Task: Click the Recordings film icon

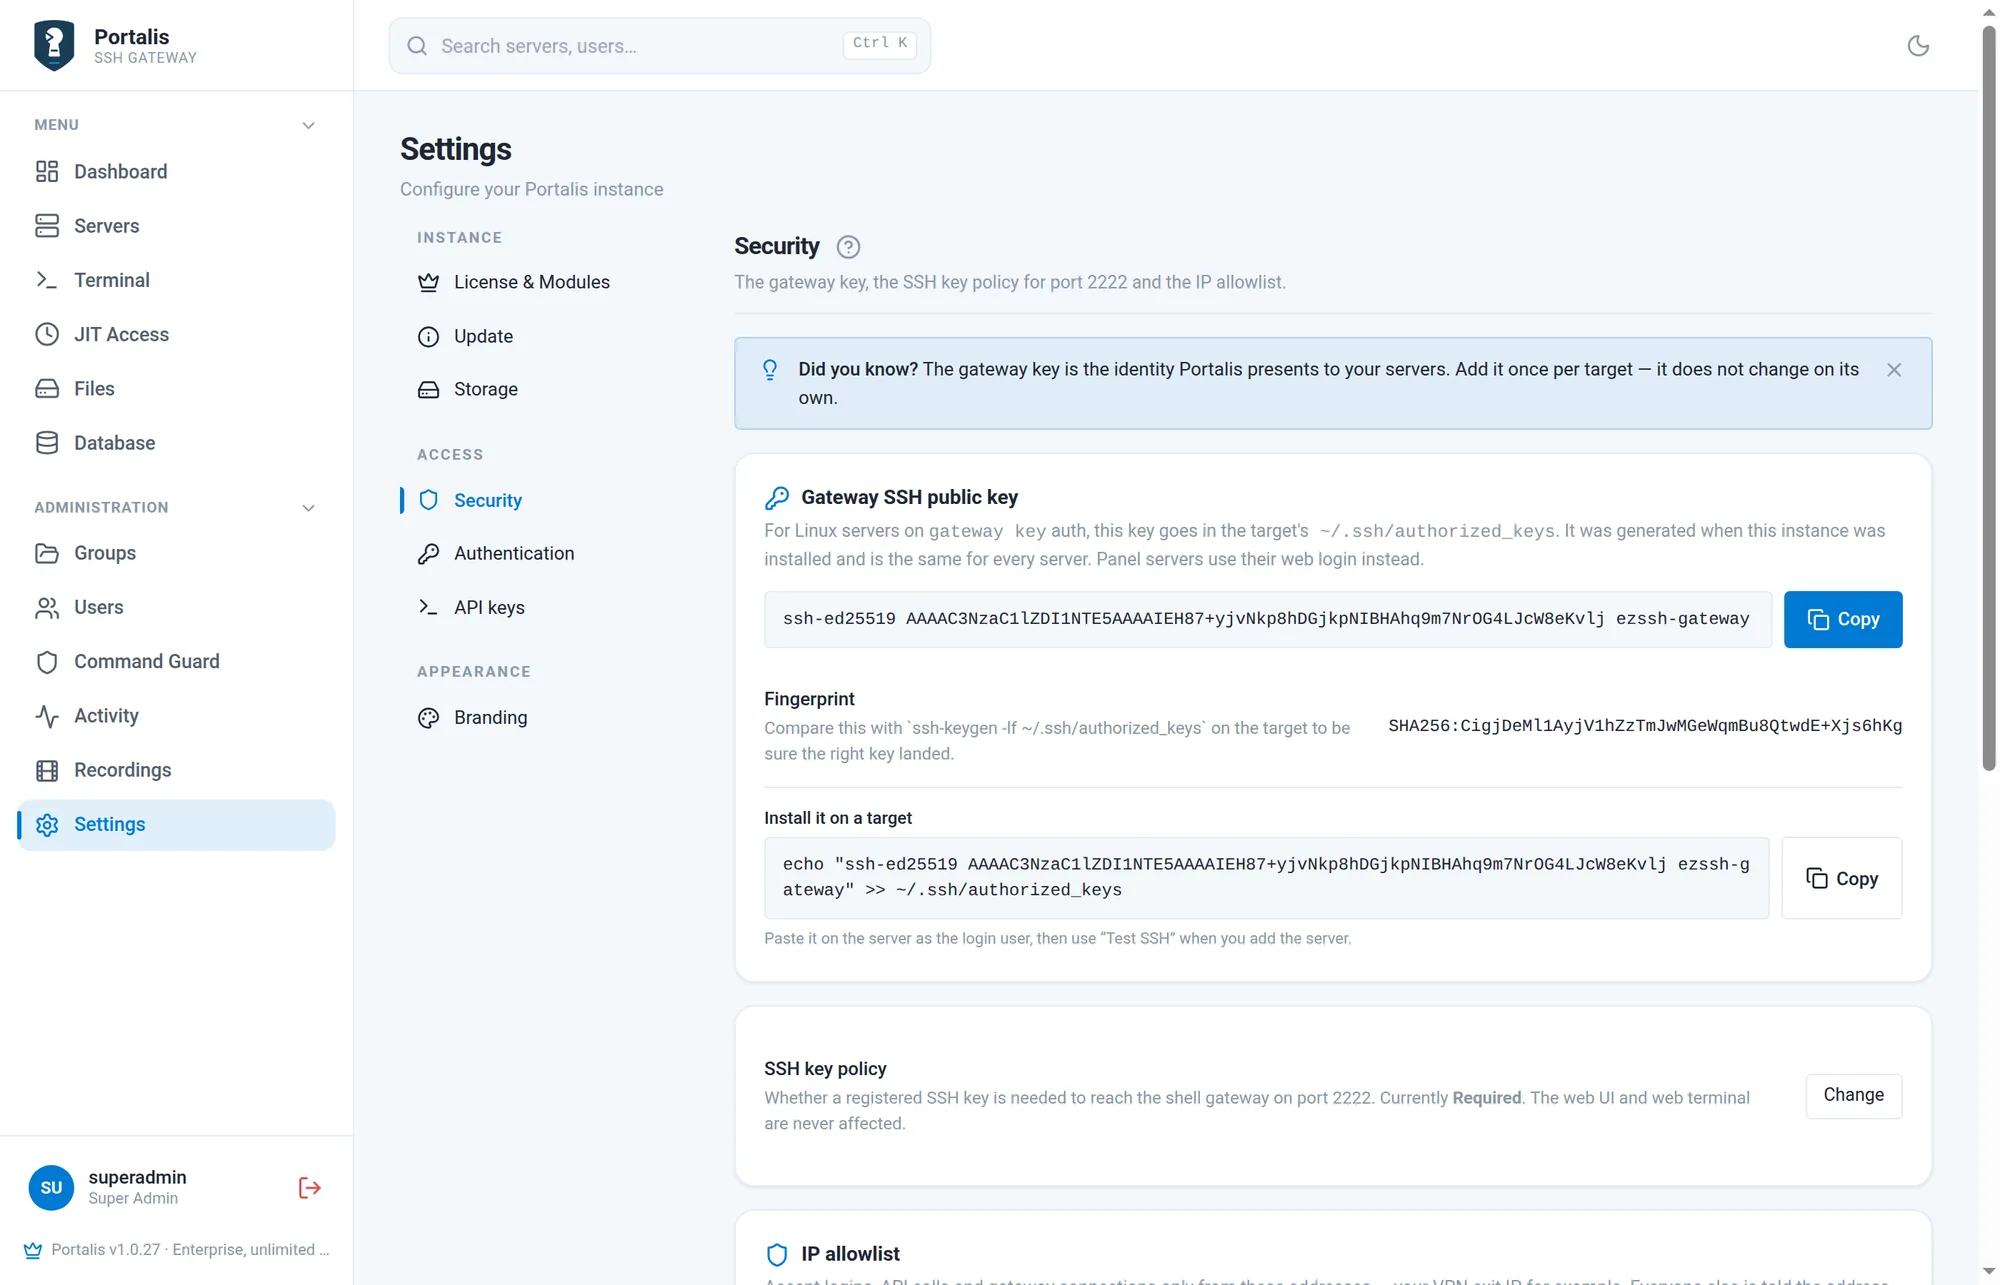Action: (x=47, y=770)
